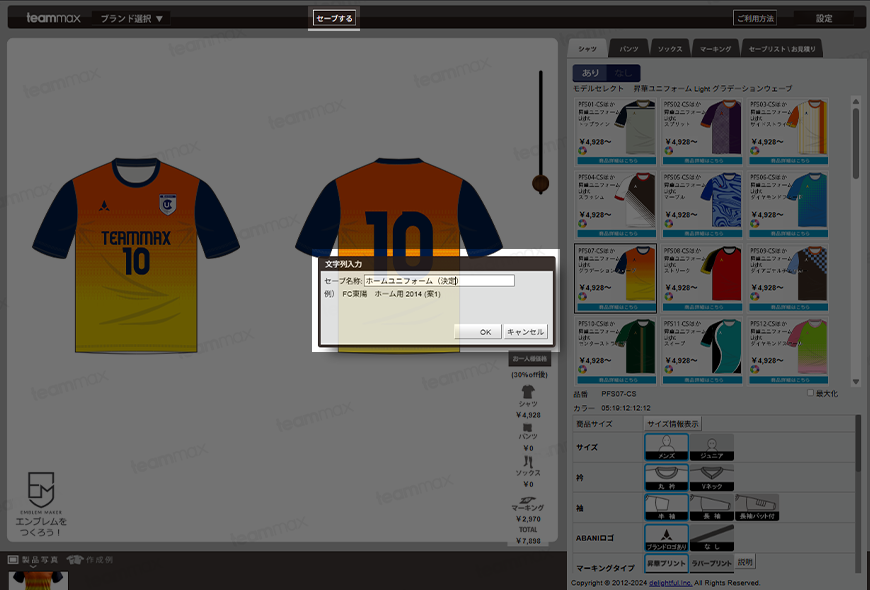Select the 長袖パット付 sleeve icon
The image size is (870, 590).
[757, 508]
